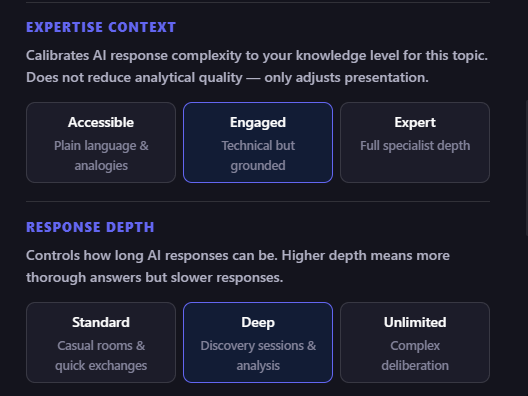Click "Controls how long AI responses" sentence
Image resolution: width=528 pixels, height=396 pixels.
(x=238, y=256)
